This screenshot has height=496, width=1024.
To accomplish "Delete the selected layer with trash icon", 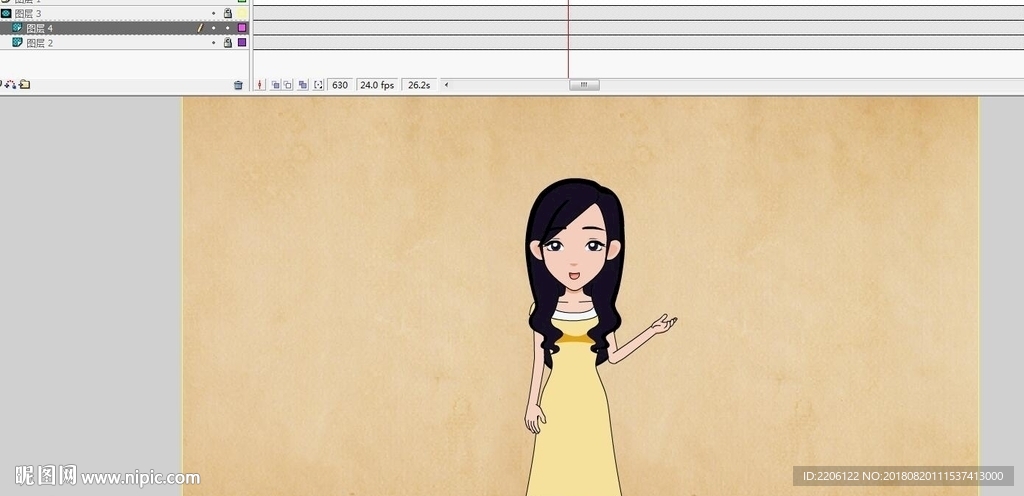I will pyautogui.click(x=238, y=85).
